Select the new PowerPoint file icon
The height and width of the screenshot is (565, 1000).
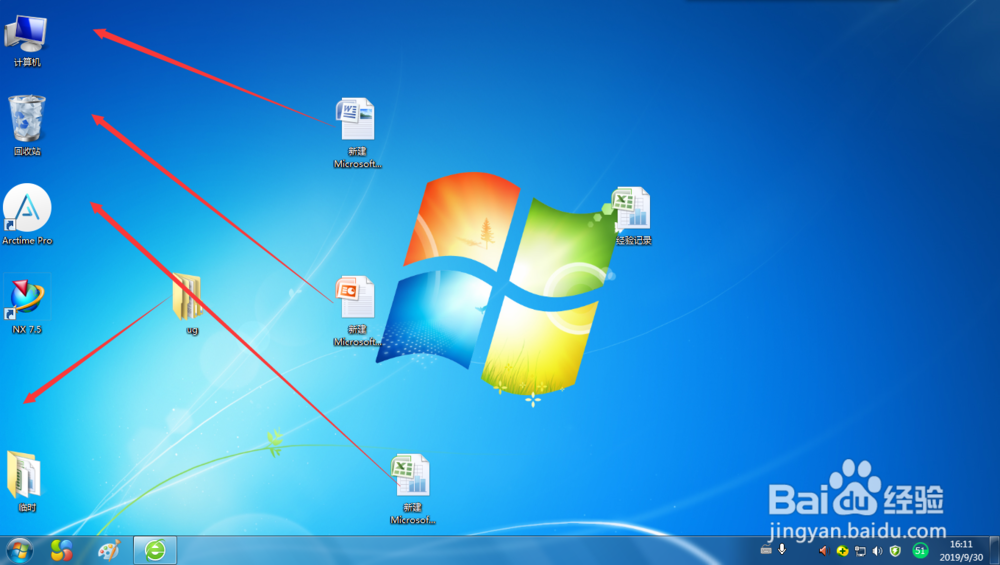(357, 311)
